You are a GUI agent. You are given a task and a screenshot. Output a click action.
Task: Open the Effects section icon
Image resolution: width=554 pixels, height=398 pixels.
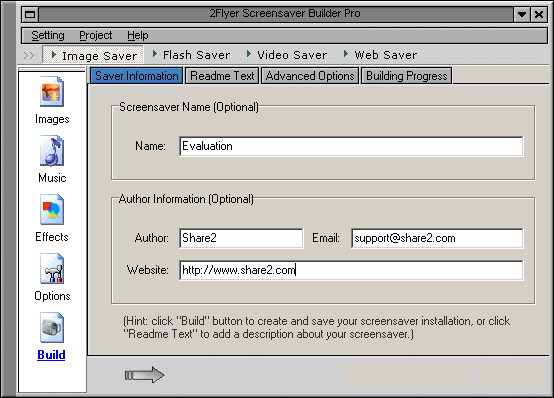(x=52, y=209)
